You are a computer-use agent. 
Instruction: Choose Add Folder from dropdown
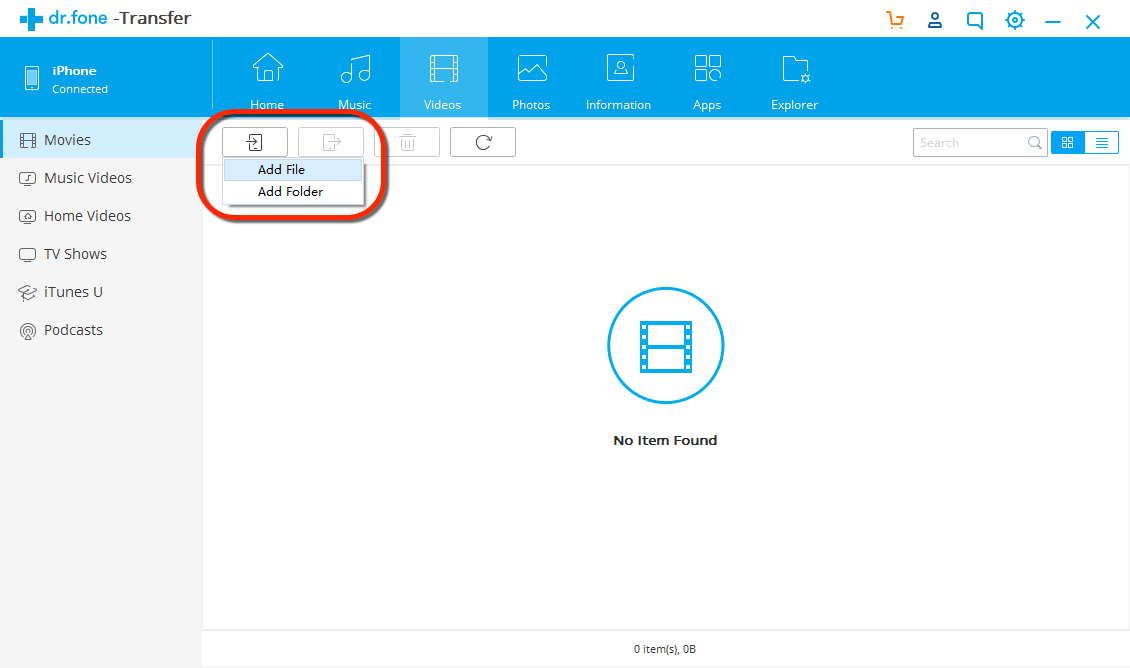click(293, 192)
